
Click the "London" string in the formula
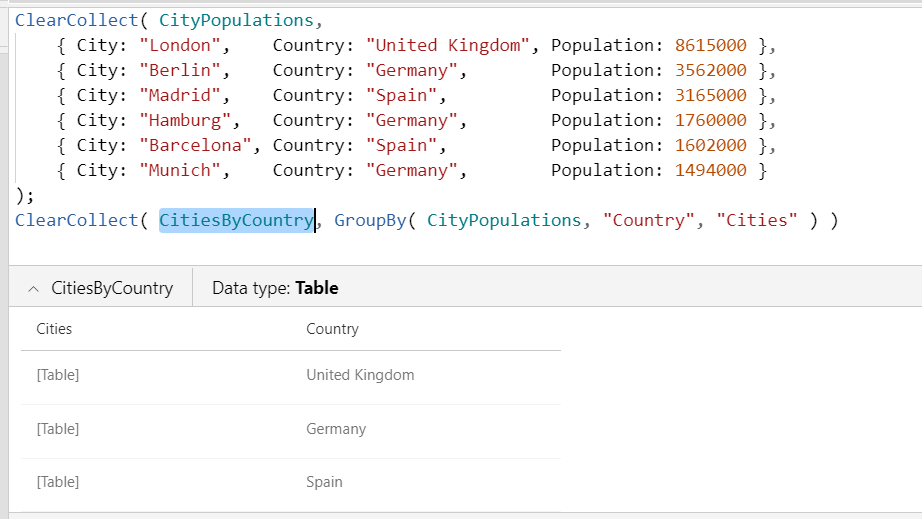click(x=180, y=45)
